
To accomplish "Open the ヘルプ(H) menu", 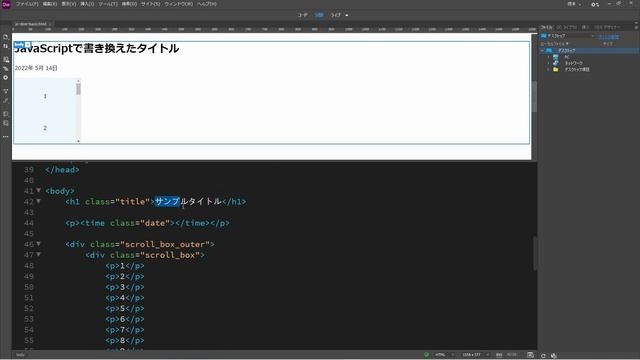I will [x=207, y=4].
